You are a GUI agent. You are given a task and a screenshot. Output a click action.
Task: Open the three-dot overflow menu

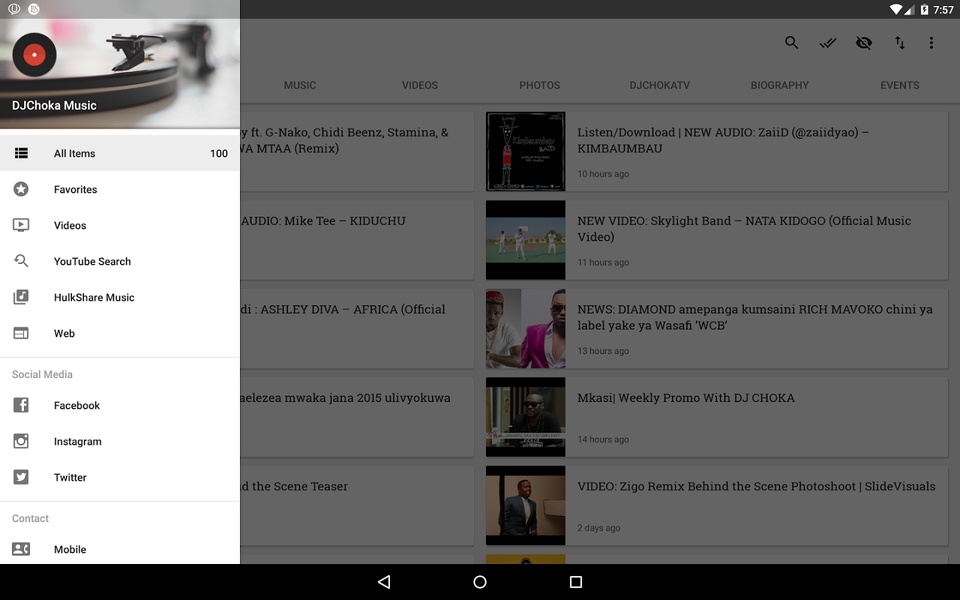[x=931, y=43]
